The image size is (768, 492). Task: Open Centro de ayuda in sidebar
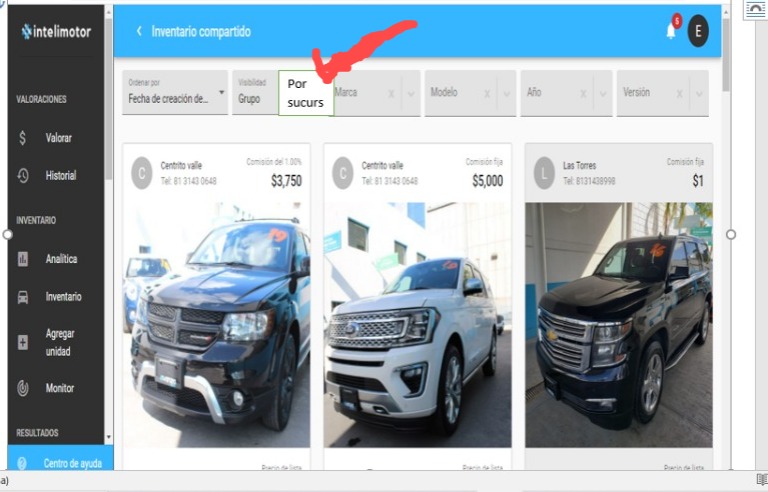tap(60, 463)
